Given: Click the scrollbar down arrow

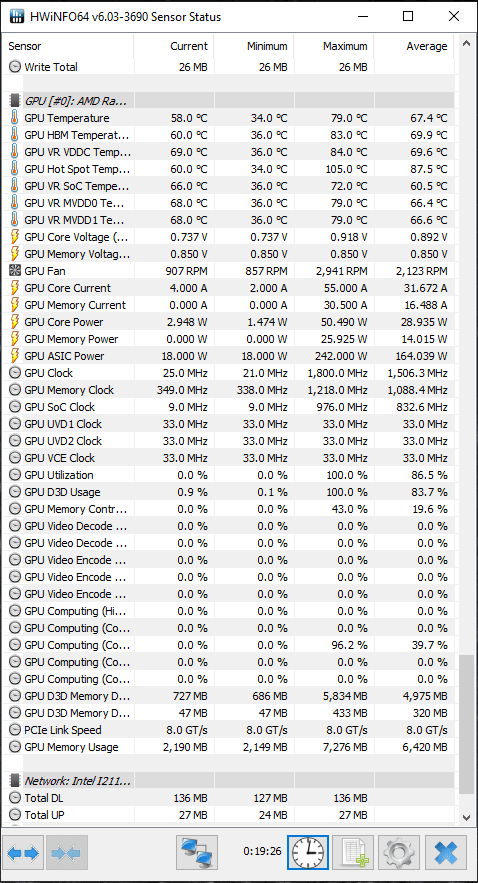Looking at the screenshot, I should click(466, 817).
